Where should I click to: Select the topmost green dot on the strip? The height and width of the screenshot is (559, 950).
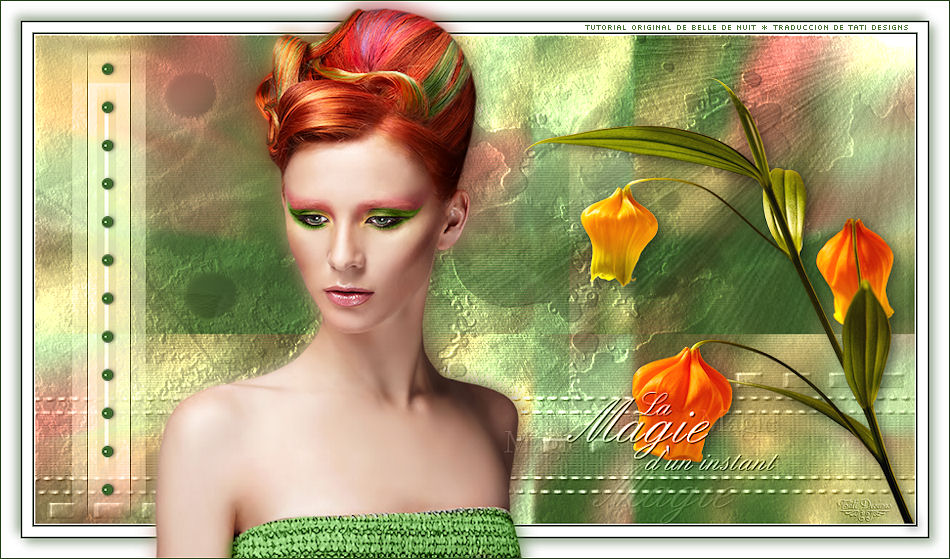[107, 69]
